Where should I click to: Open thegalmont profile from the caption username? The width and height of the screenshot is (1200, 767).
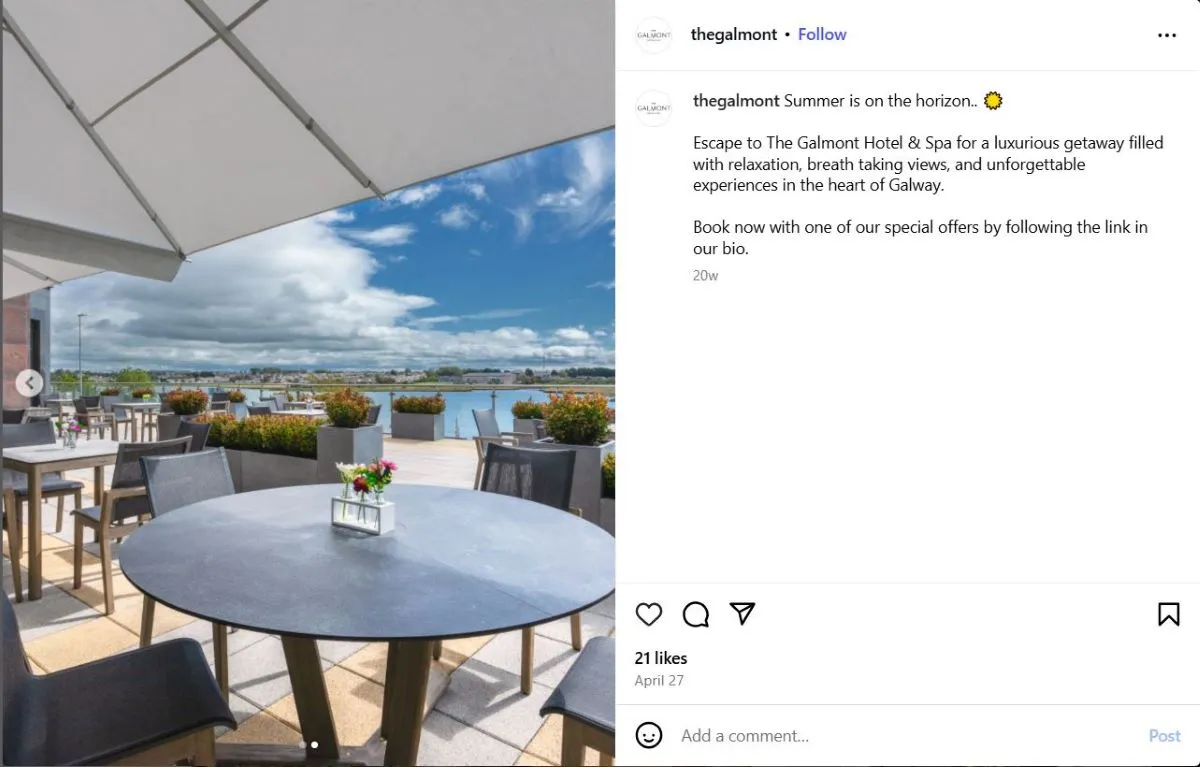[736, 101]
